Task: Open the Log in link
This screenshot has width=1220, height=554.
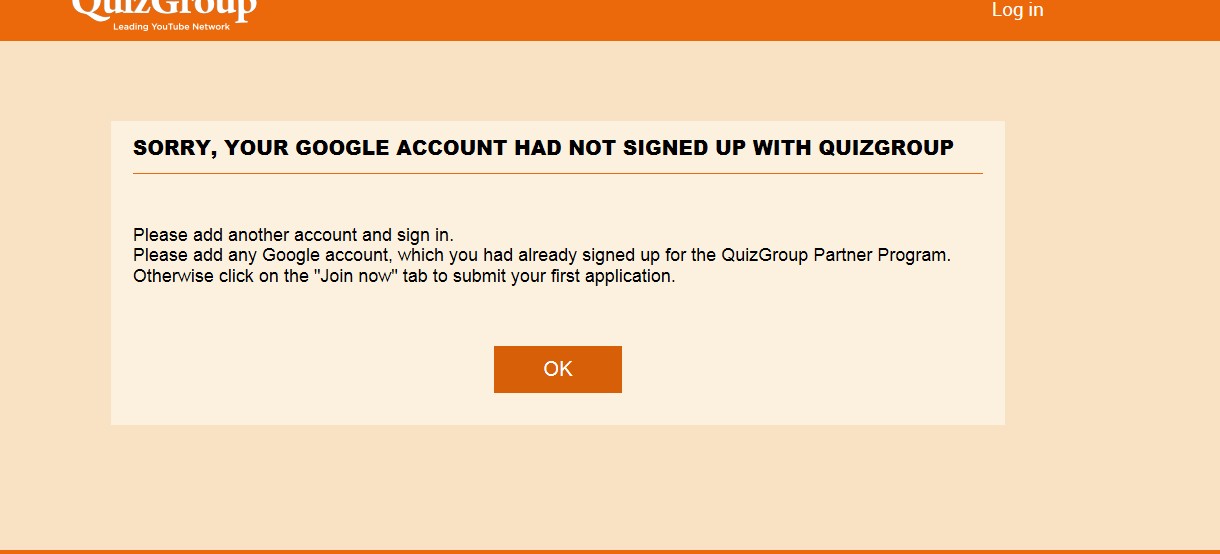Action: pos(1017,10)
